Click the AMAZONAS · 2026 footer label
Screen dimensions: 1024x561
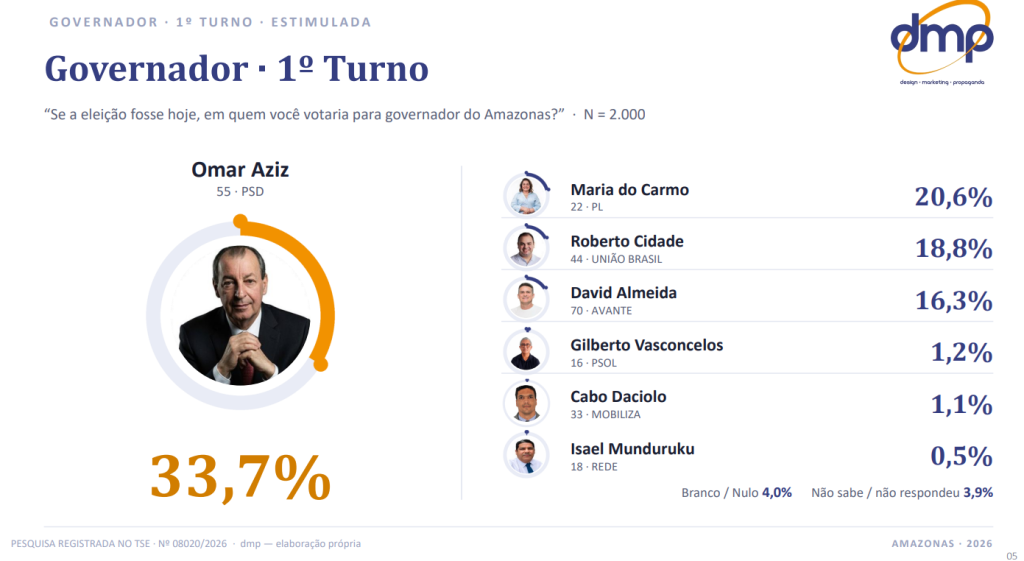point(942,543)
